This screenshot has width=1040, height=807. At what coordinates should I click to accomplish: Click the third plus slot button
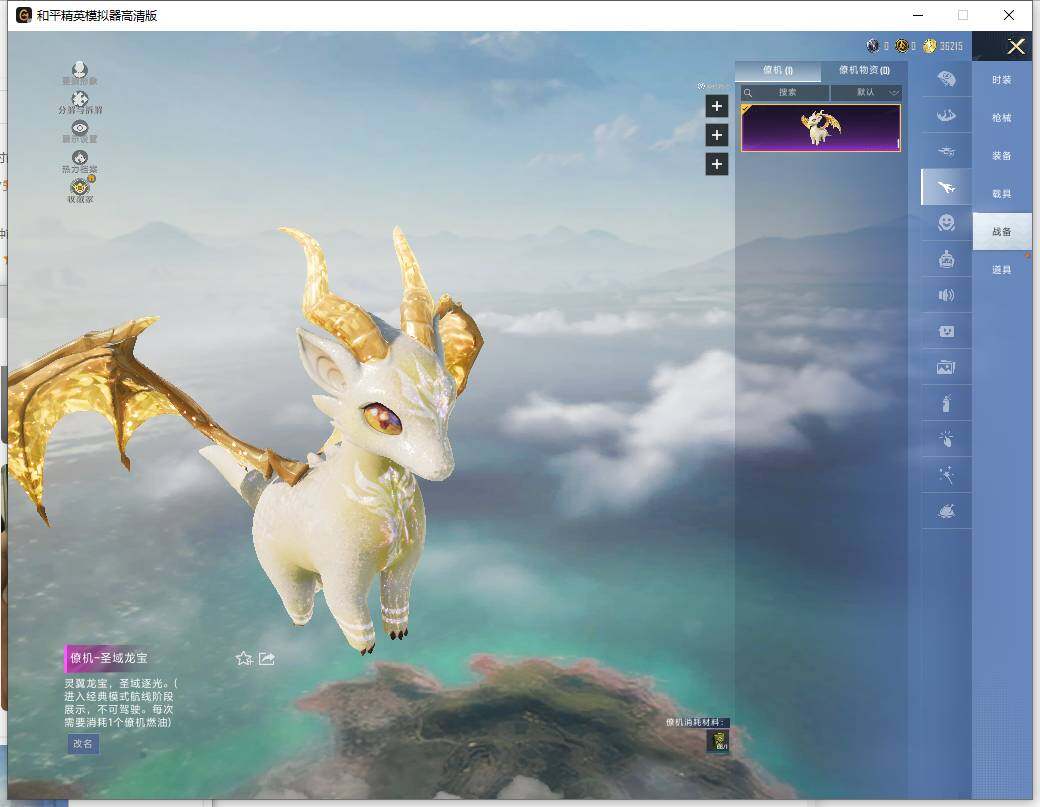pyautogui.click(x=716, y=164)
